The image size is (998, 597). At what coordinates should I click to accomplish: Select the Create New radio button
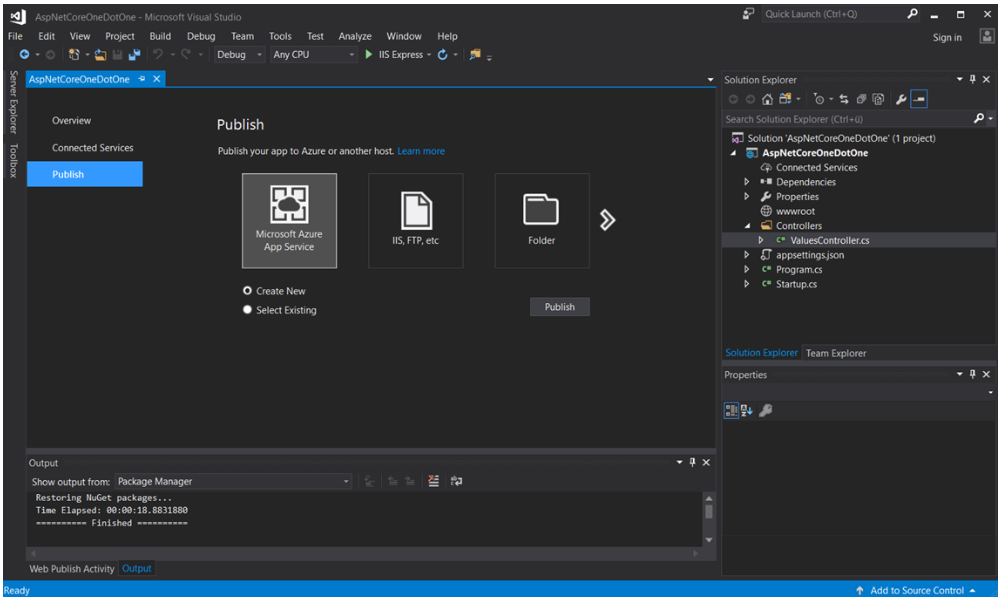pos(248,291)
